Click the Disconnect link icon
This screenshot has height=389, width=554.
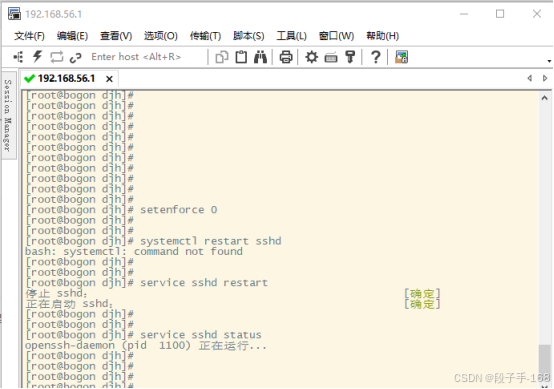pos(76,57)
